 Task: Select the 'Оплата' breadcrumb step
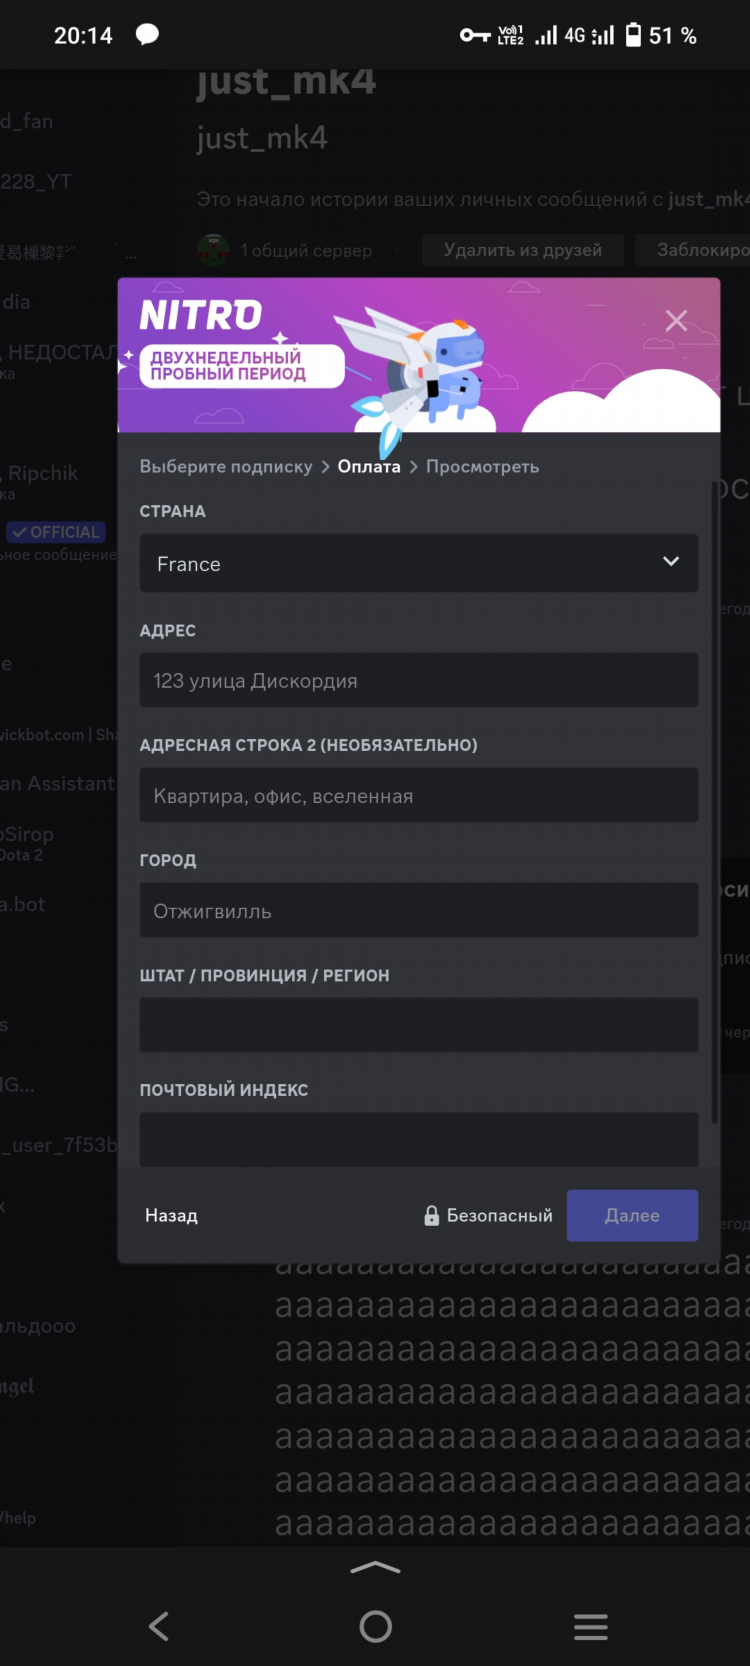click(x=369, y=467)
